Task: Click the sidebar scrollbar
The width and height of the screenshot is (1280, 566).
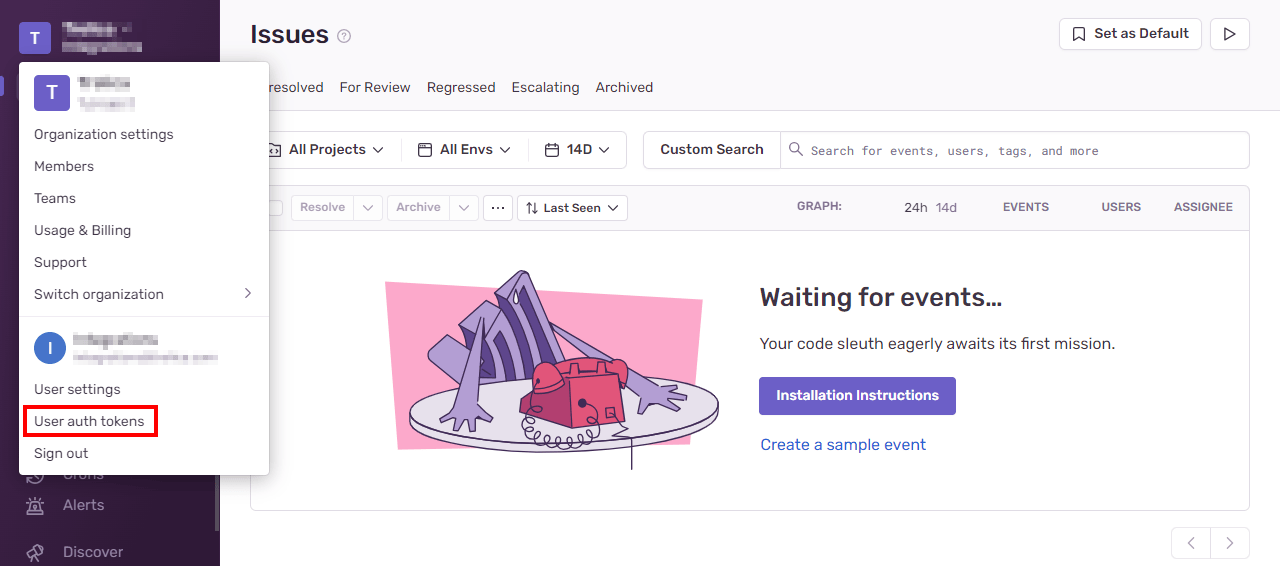Action: [217, 500]
